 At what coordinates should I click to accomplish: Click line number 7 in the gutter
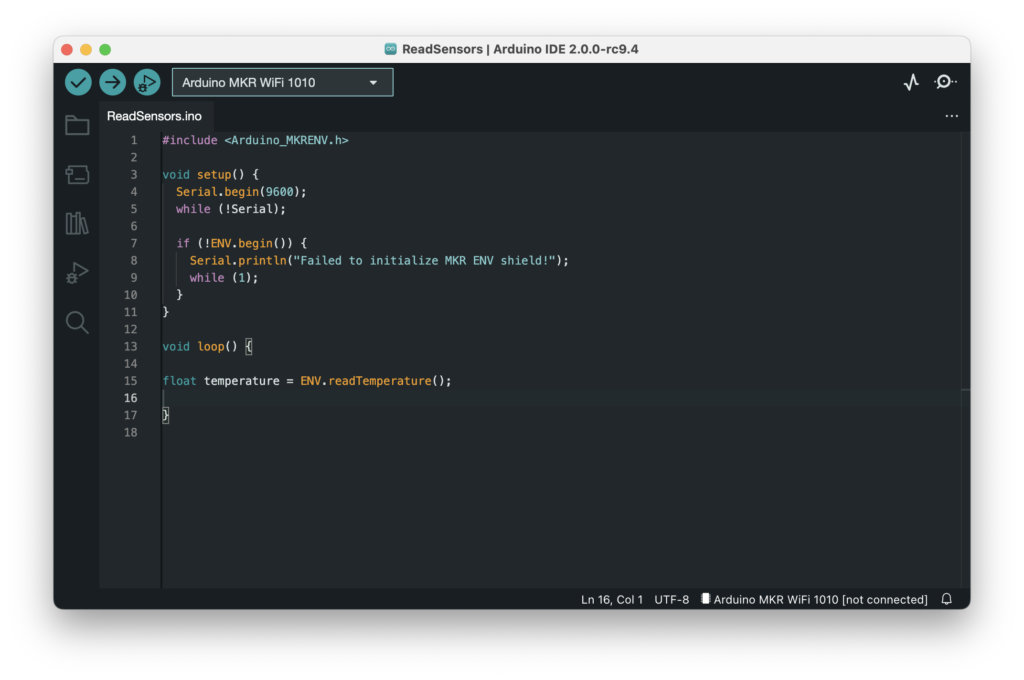click(134, 244)
